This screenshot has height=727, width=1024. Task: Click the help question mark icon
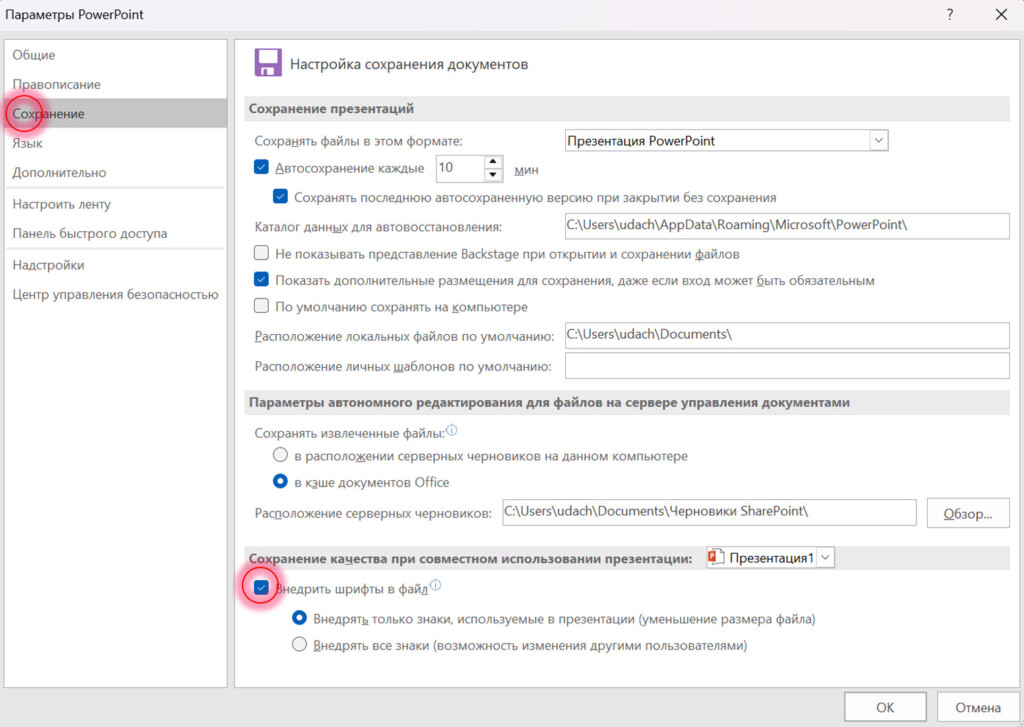[948, 15]
